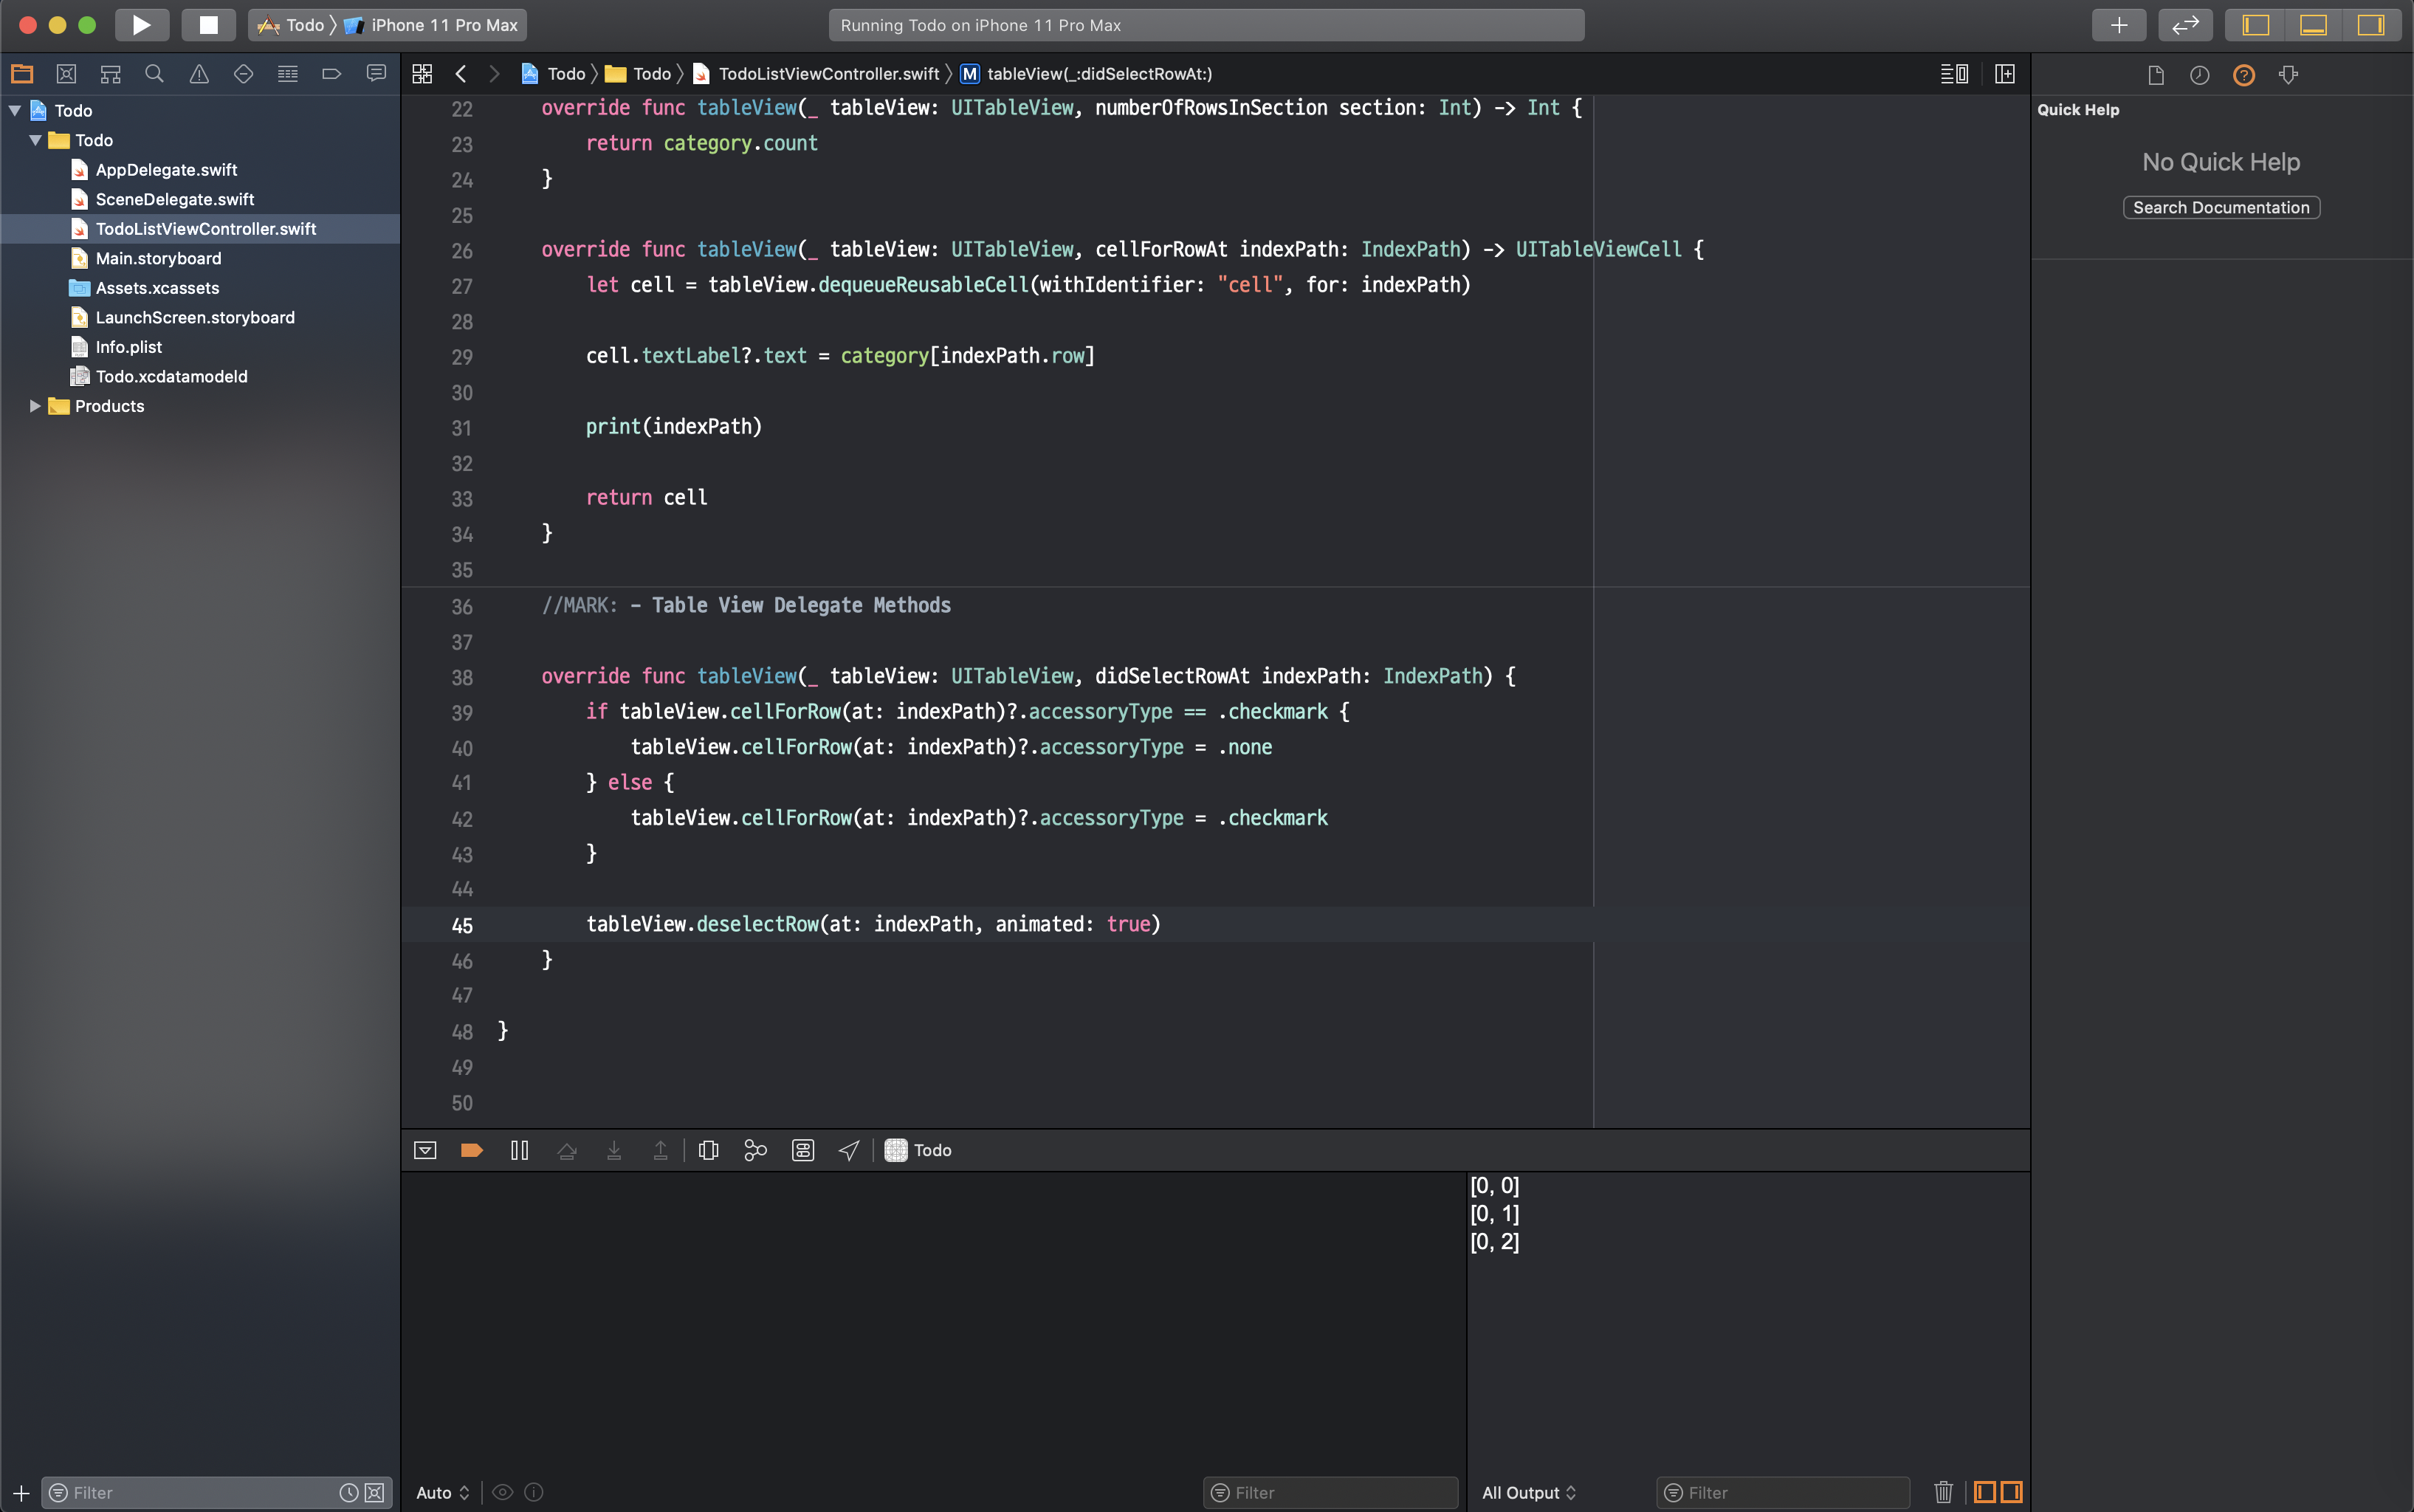Open the Find navigator (magnifier icon)

pos(154,74)
